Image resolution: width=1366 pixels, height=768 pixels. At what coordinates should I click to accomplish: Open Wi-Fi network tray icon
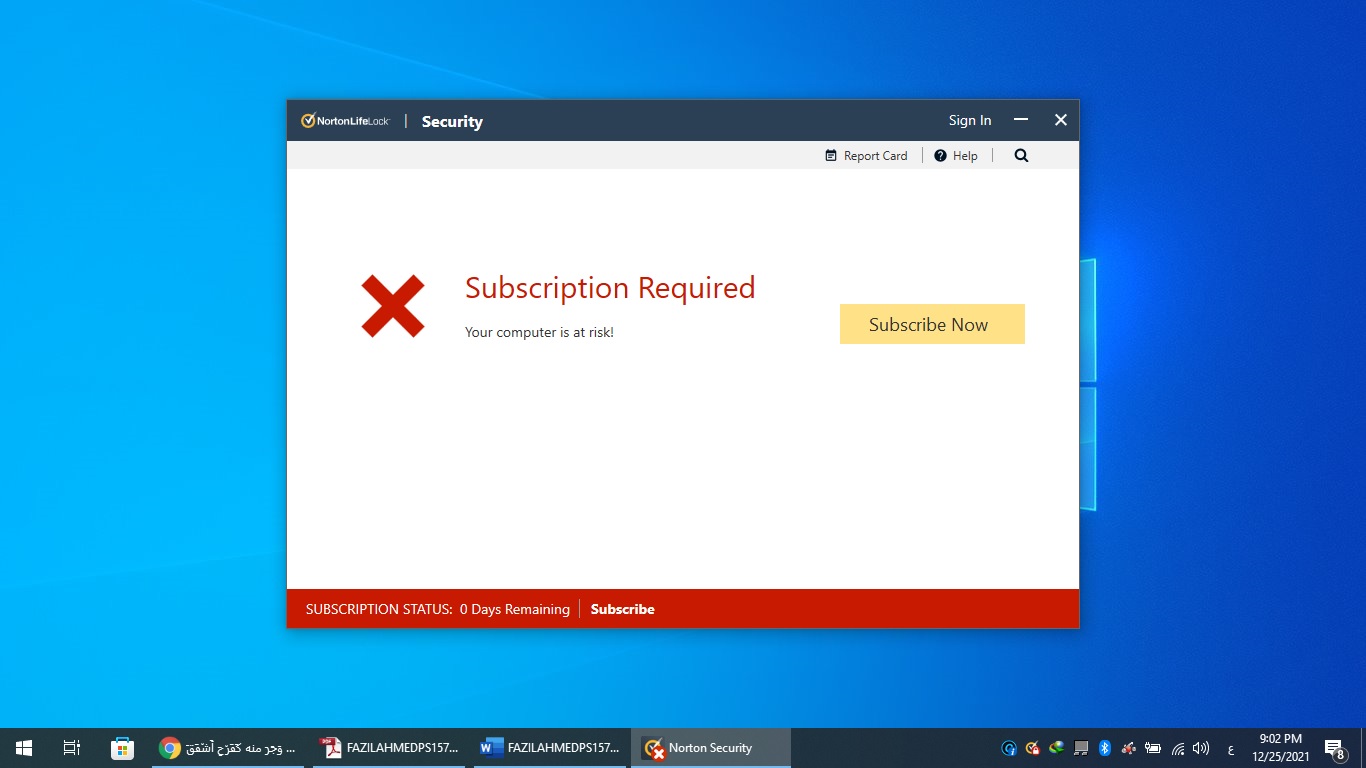(1178, 748)
